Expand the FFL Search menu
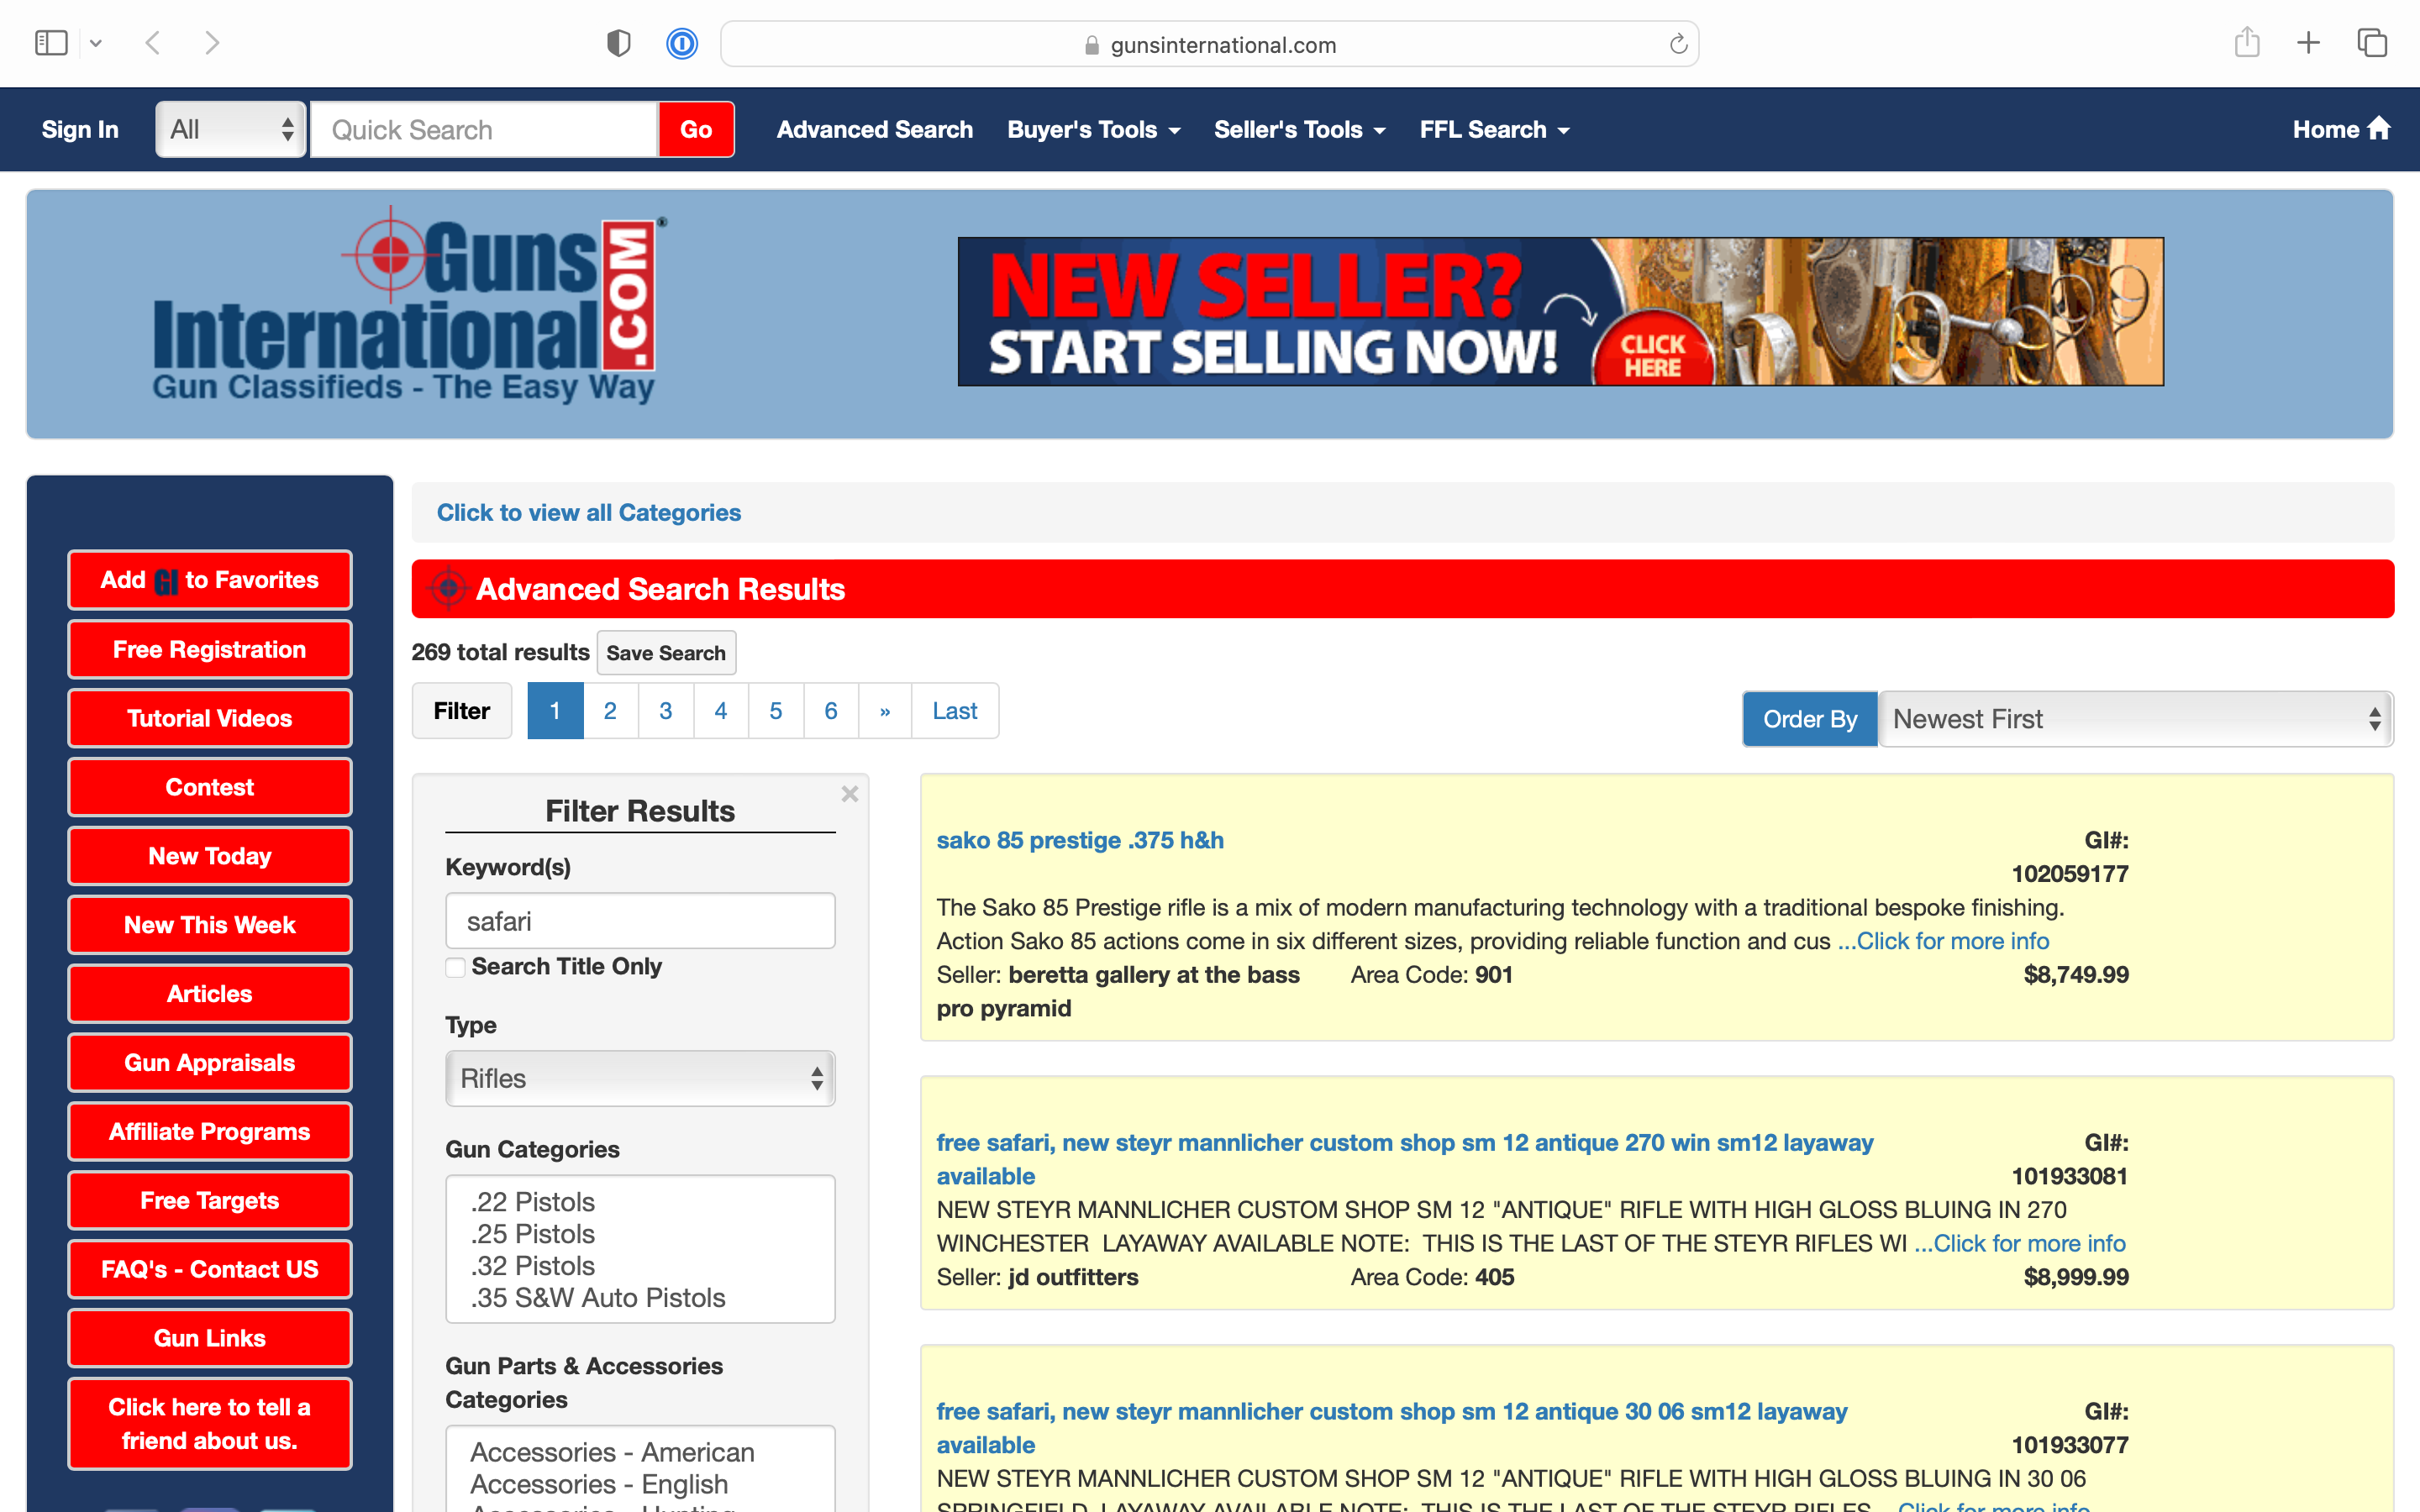This screenshot has width=2420, height=1512. [1495, 130]
